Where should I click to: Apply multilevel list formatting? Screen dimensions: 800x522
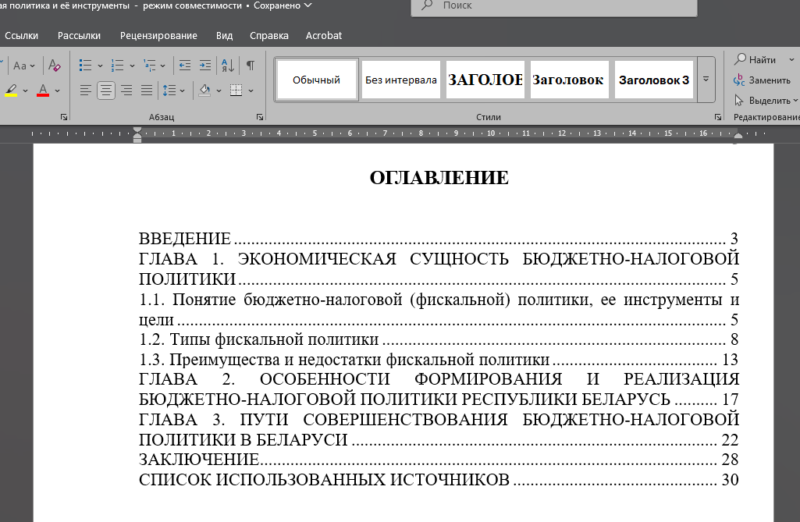[x=149, y=65]
